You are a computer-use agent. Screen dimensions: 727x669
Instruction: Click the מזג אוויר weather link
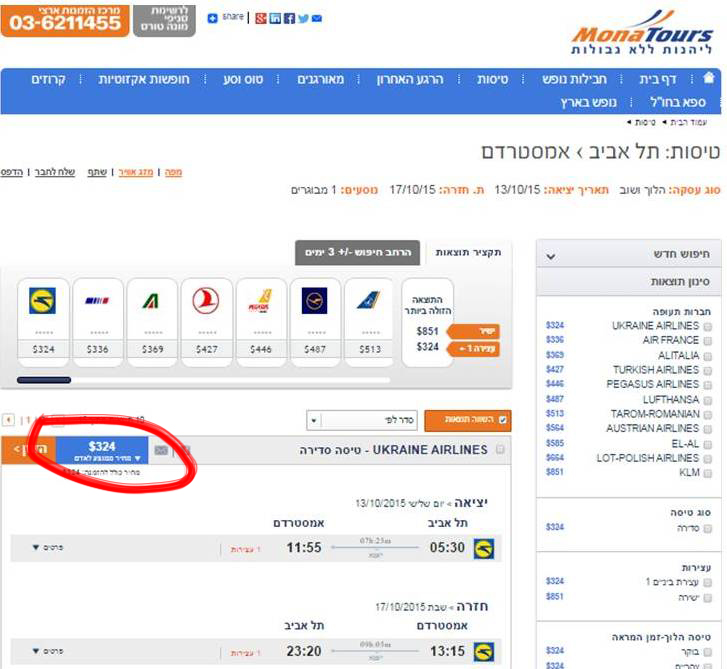pos(135,172)
